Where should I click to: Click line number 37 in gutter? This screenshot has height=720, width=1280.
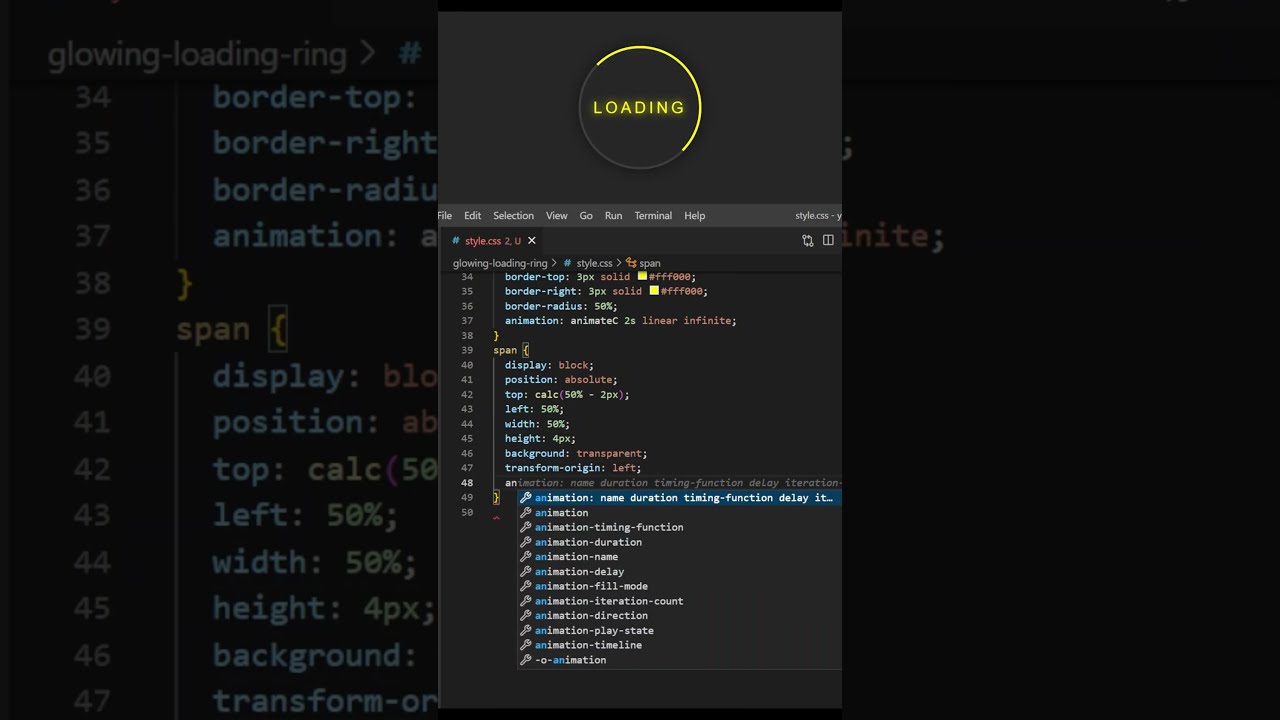[x=467, y=321]
